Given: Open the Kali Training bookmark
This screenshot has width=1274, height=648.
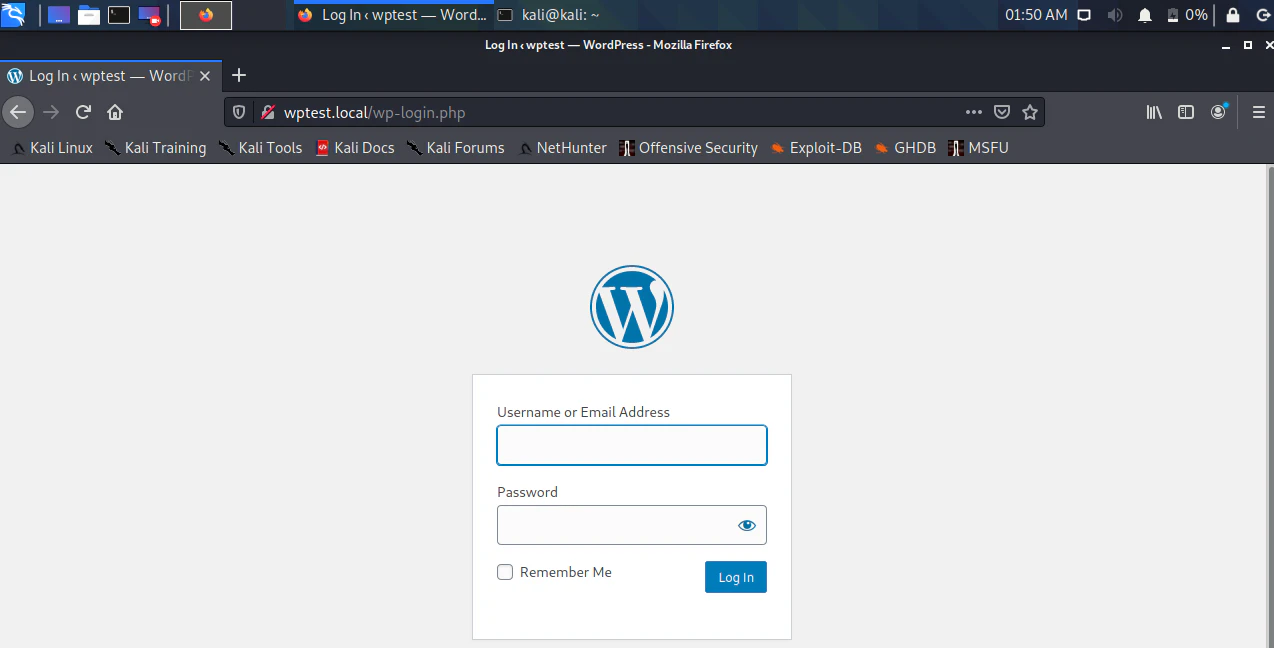Looking at the screenshot, I should (x=155, y=148).
